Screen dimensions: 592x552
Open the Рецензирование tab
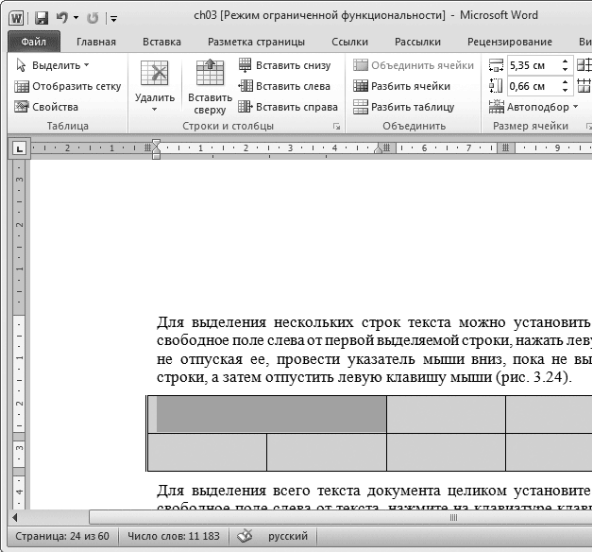(x=509, y=42)
